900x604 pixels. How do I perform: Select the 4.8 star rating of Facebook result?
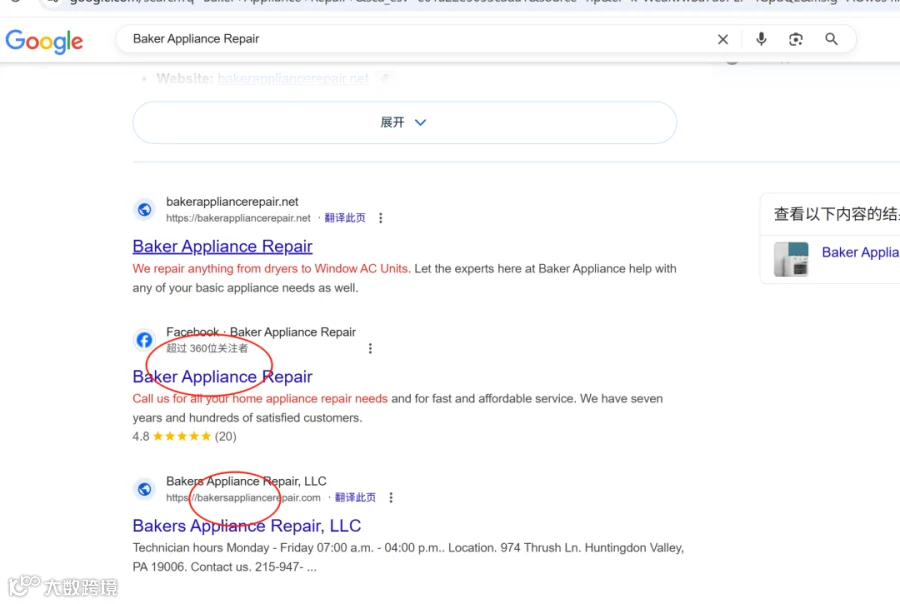184,437
